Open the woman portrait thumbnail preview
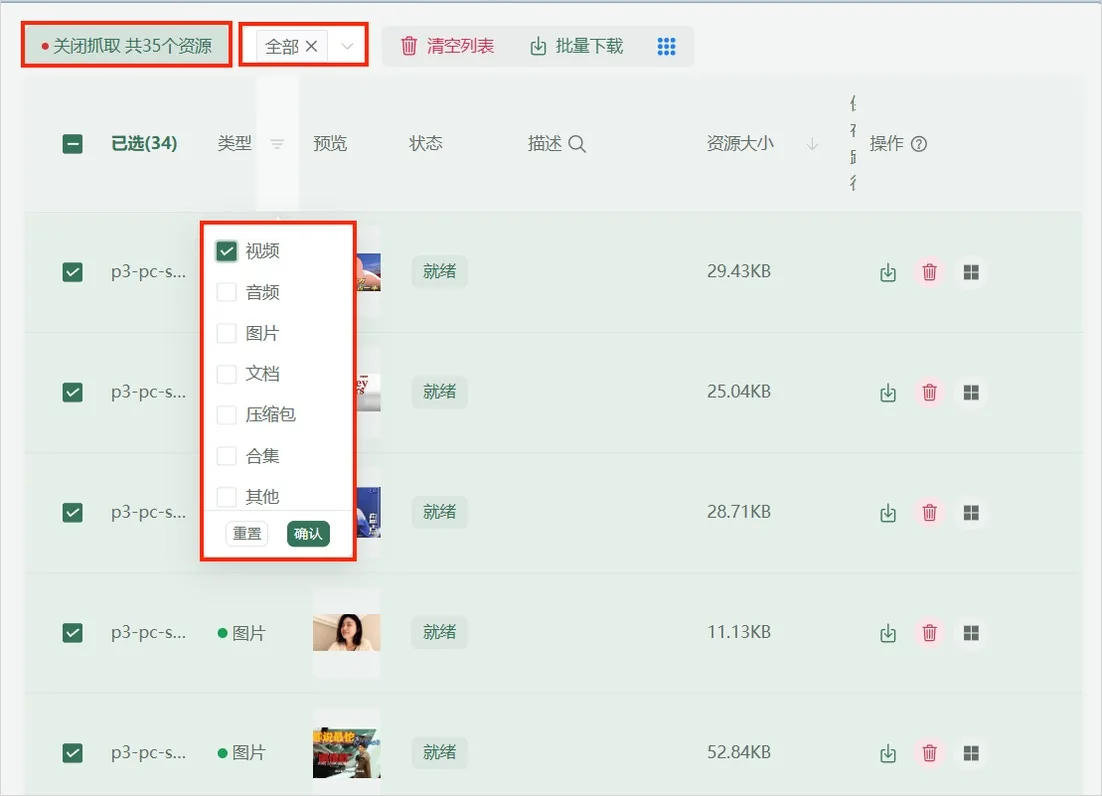 coord(346,632)
